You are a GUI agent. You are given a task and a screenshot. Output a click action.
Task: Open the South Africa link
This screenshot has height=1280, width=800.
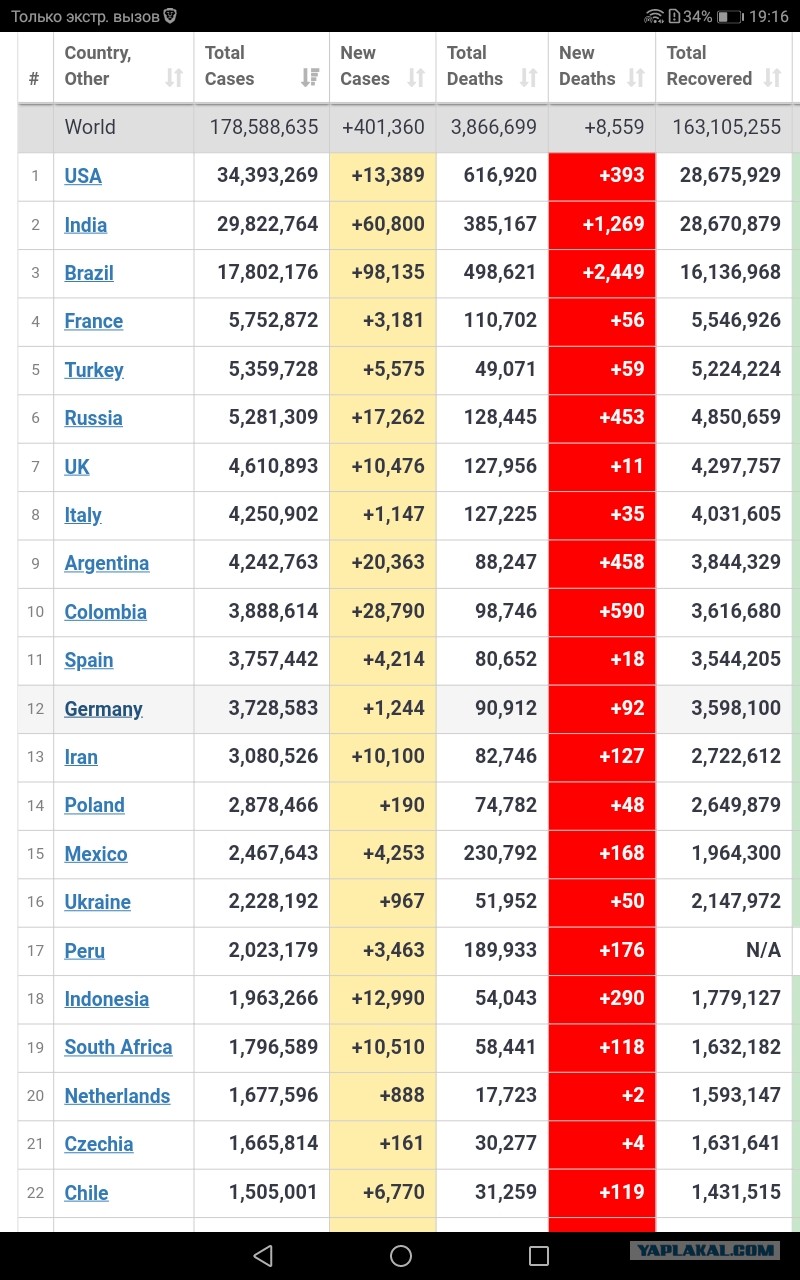[x=119, y=1047]
